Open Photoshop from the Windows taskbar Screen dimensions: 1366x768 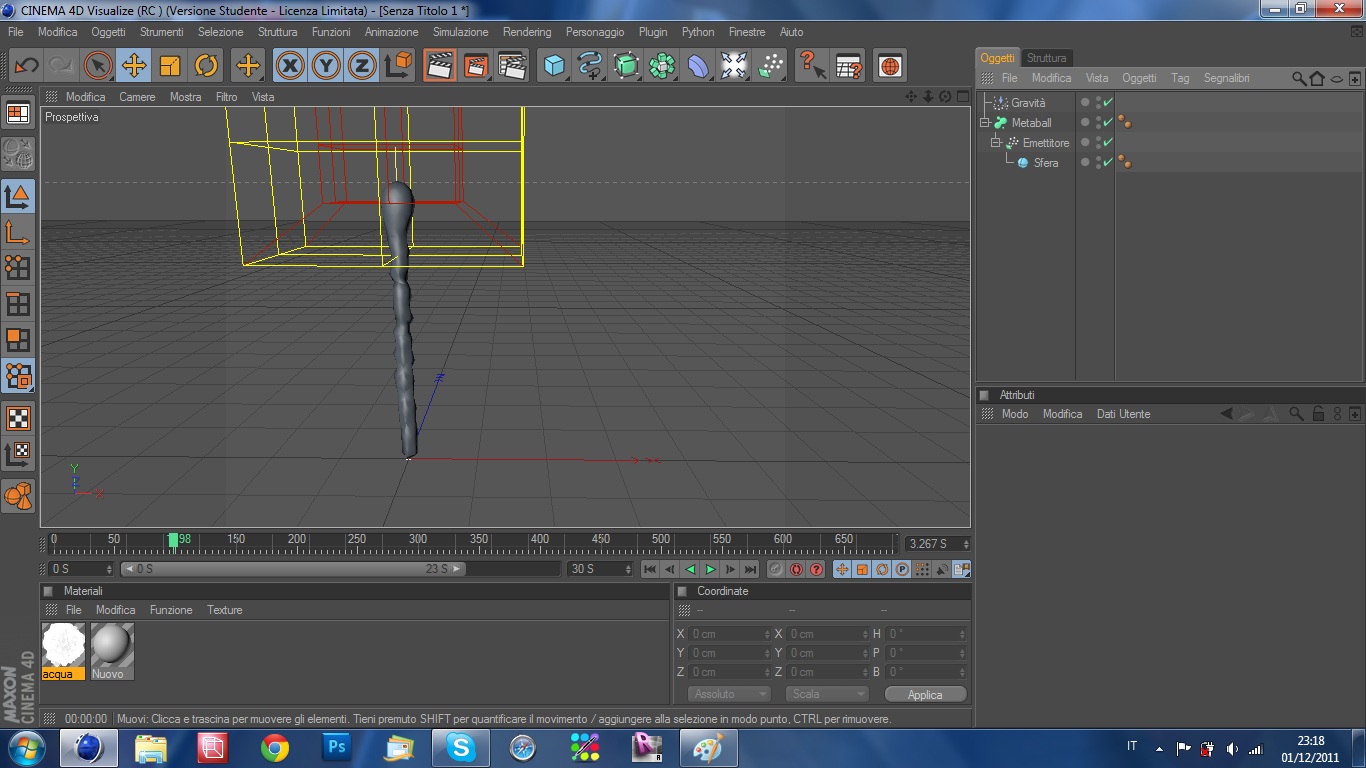(x=337, y=747)
